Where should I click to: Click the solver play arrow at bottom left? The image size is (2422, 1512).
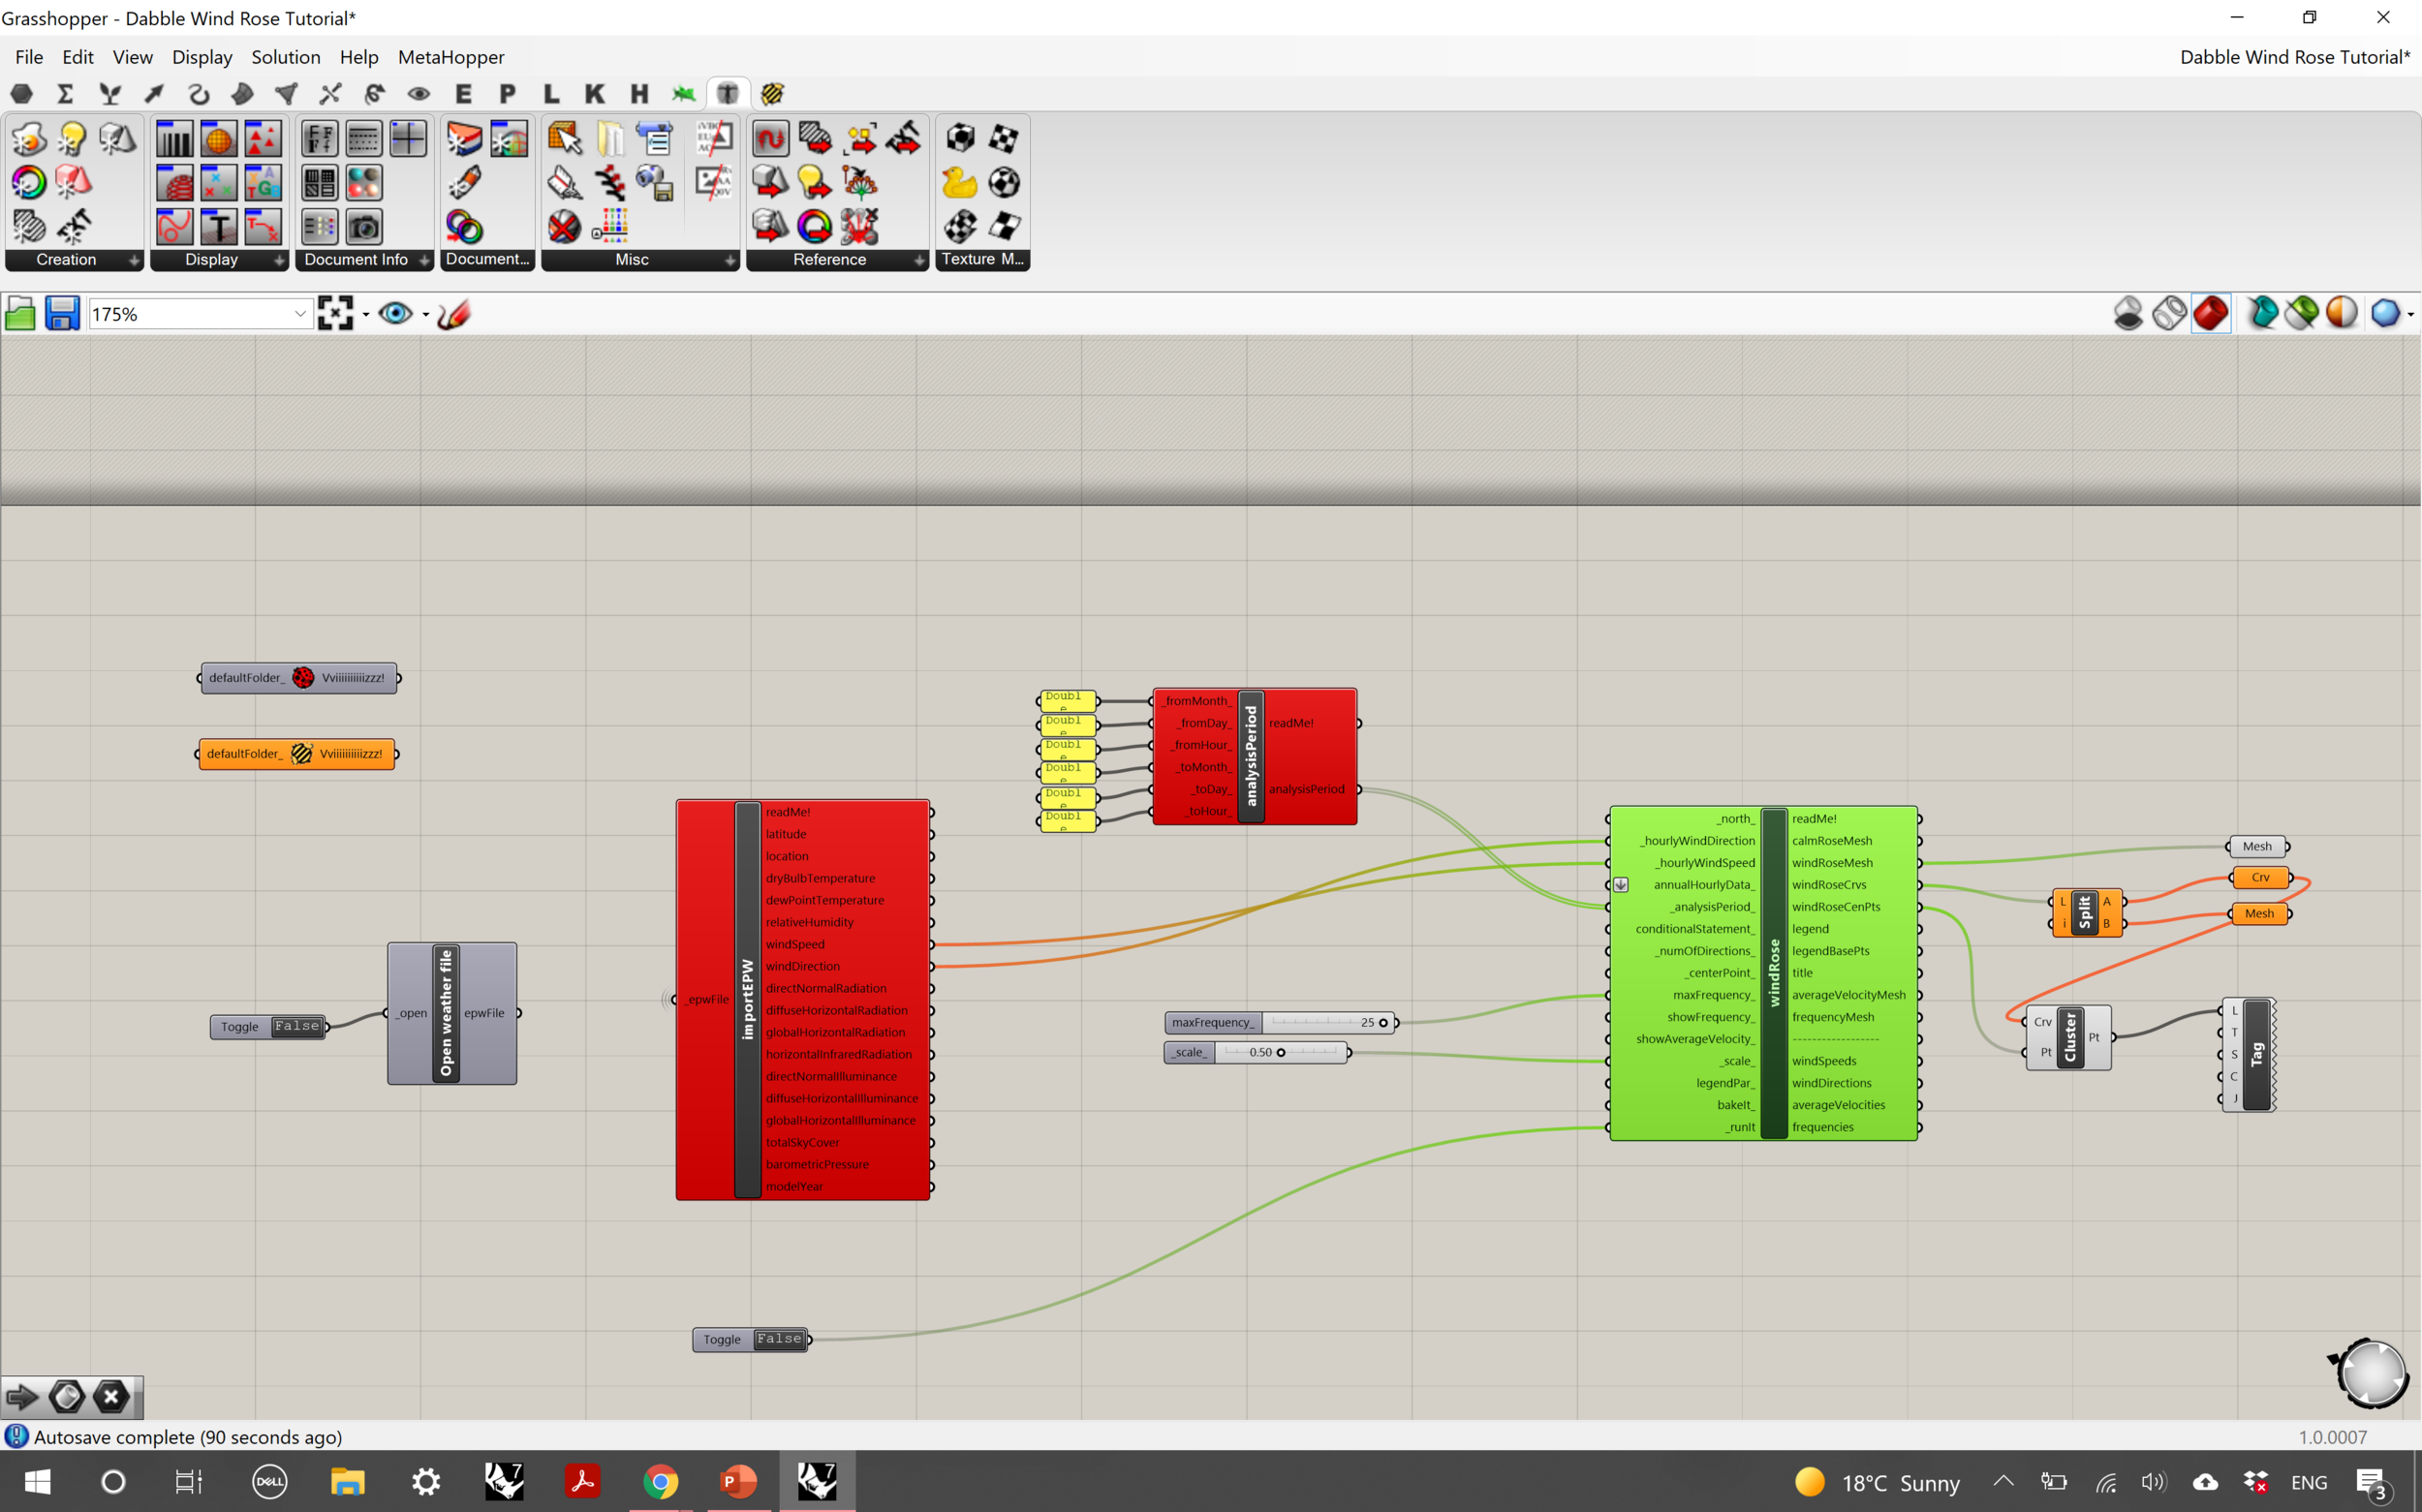pos(20,1396)
